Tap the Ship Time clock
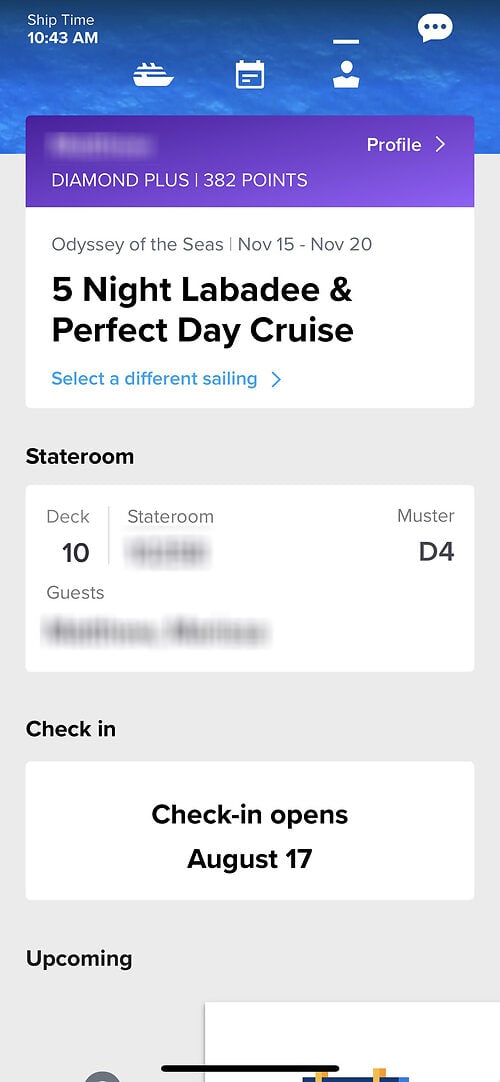 (62, 29)
